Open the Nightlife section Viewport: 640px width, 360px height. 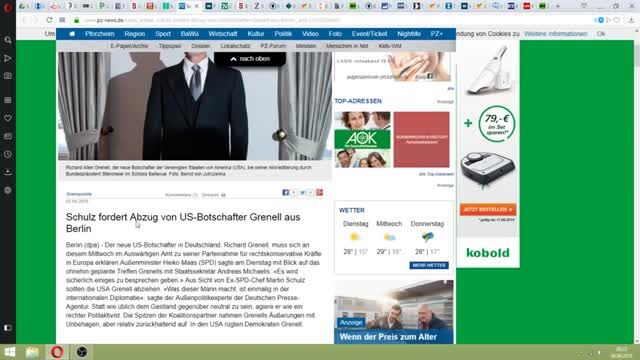409,34
